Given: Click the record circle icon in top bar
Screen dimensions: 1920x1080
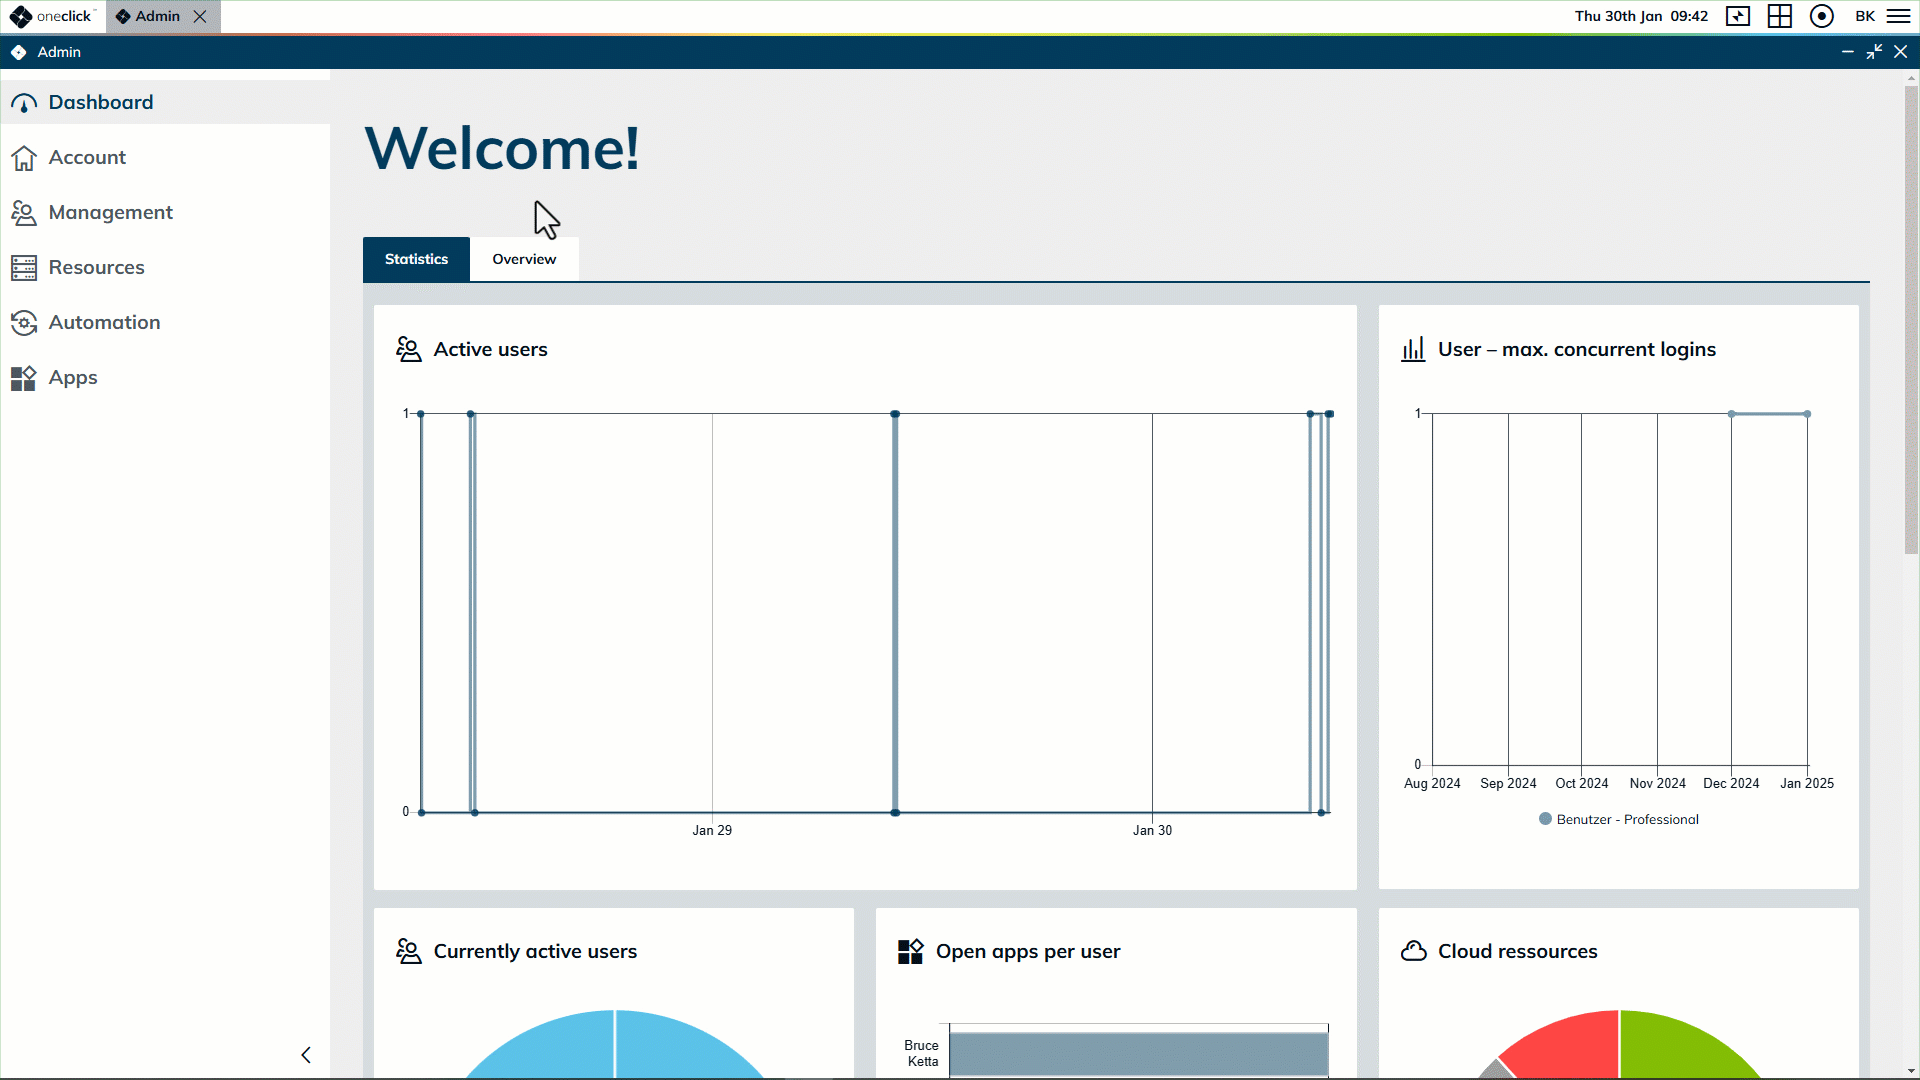Looking at the screenshot, I should coord(1821,16).
